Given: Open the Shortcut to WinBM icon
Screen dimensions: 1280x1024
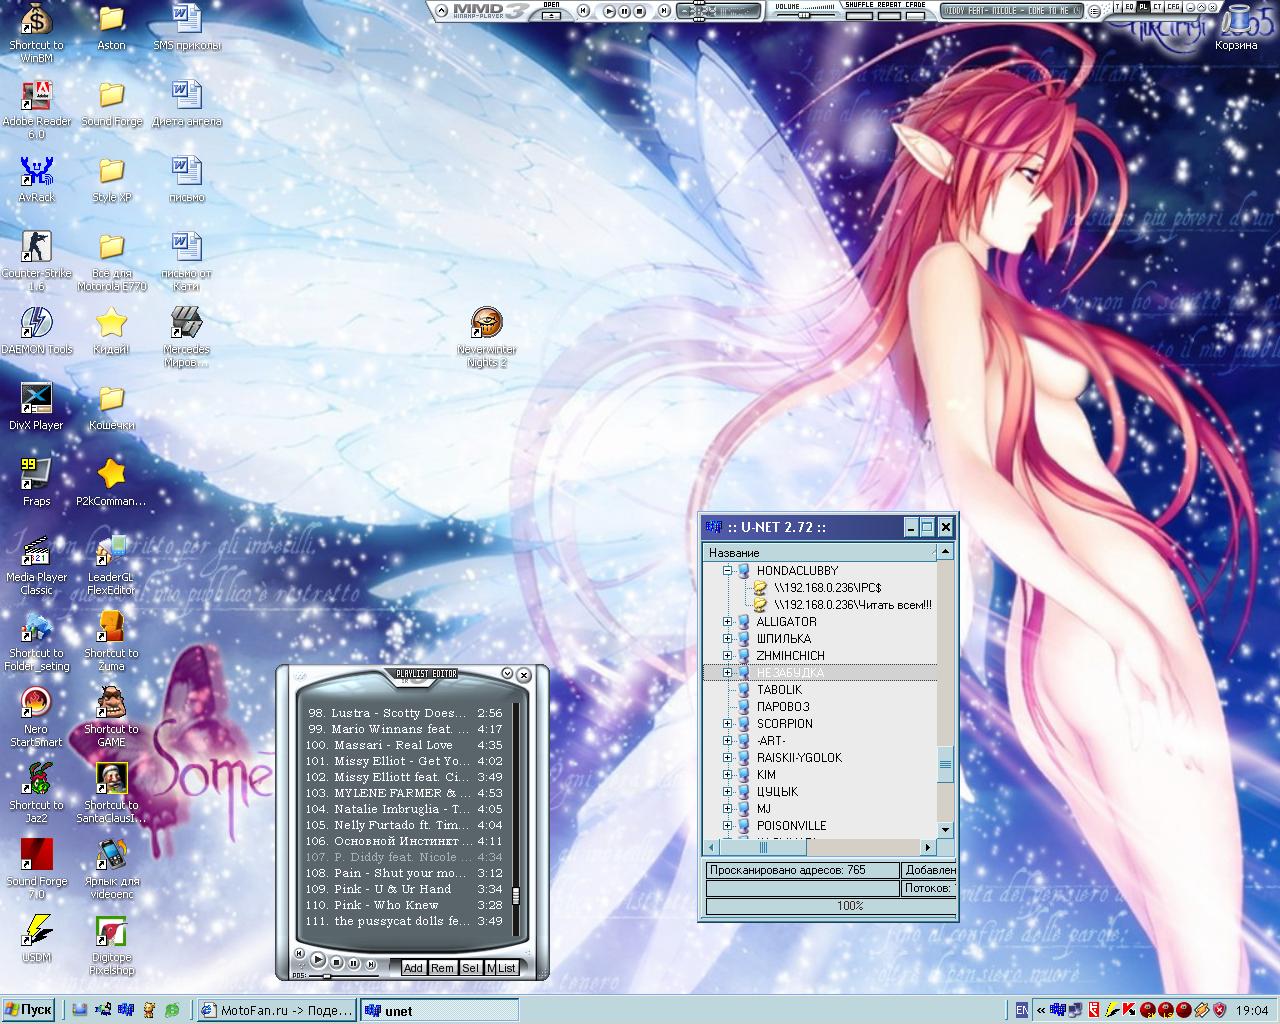Looking at the screenshot, I should (x=36, y=32).
